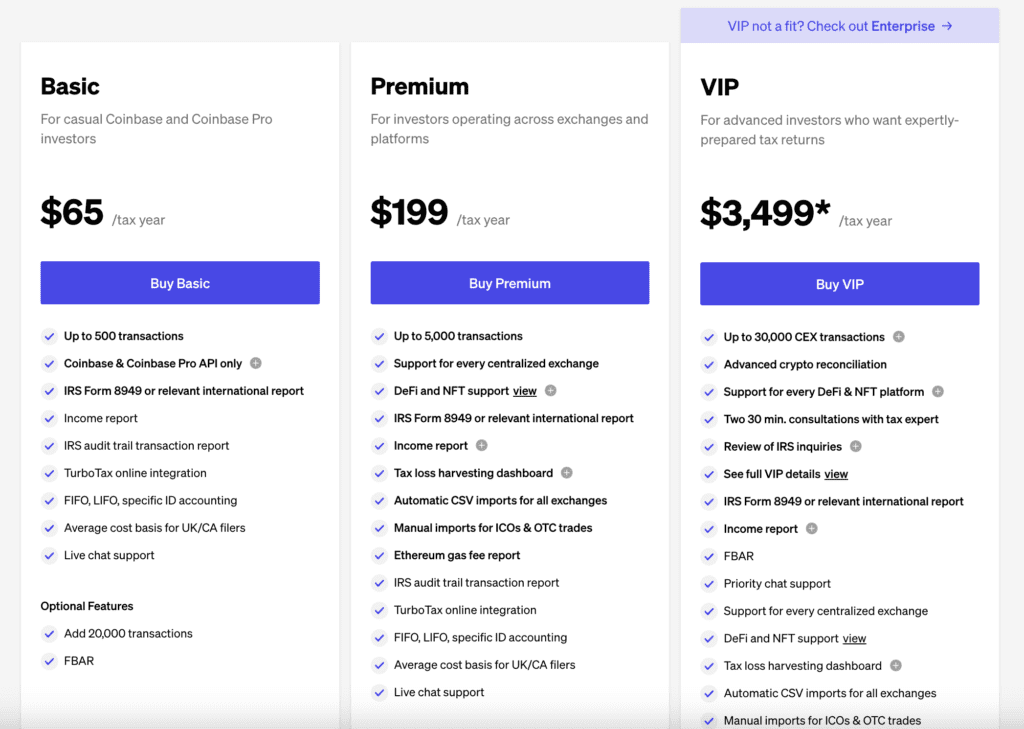Show info for Premium Tax loss harvesting dashboard
This screenshot has height=729, width=1024.
point(567,473)
